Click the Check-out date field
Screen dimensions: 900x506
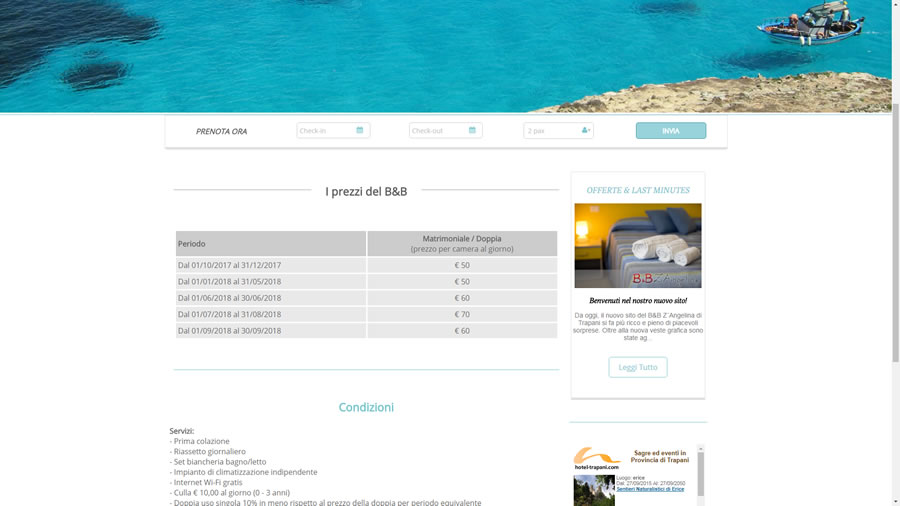pos(445,130)
